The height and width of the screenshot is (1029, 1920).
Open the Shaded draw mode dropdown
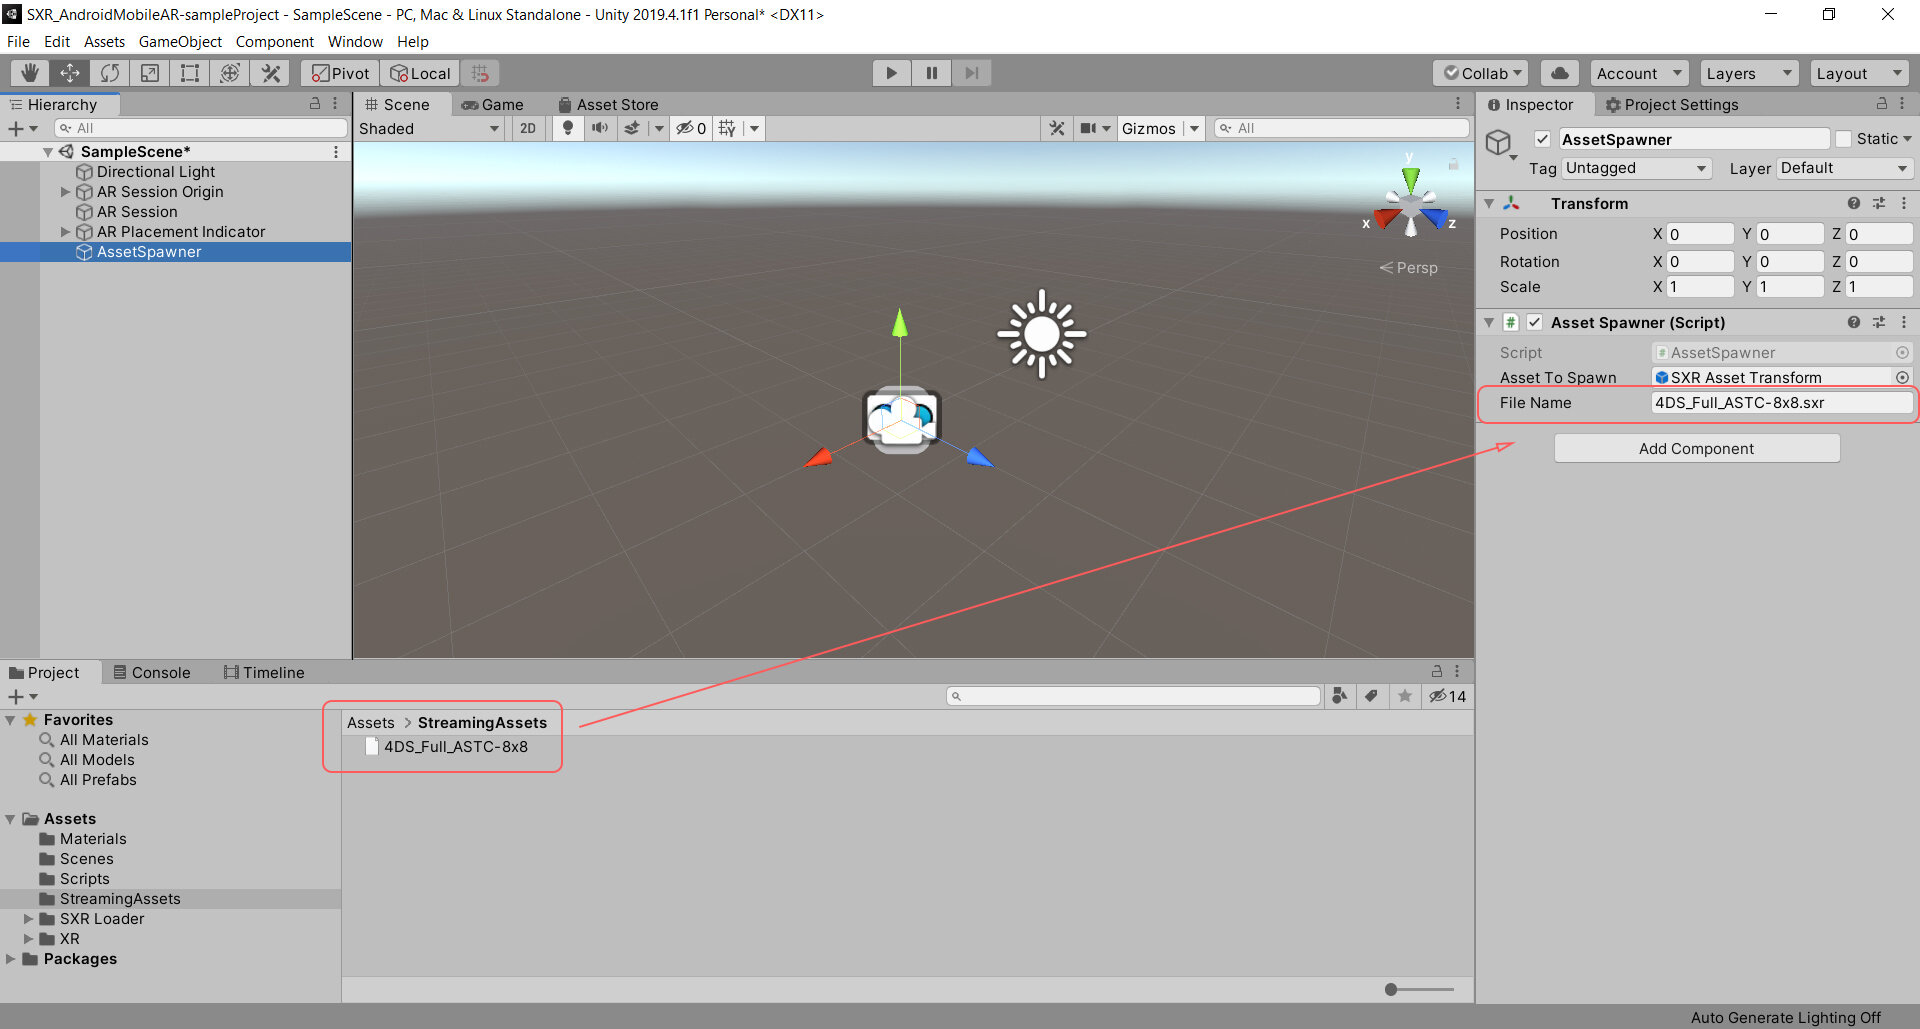point(429,128)
